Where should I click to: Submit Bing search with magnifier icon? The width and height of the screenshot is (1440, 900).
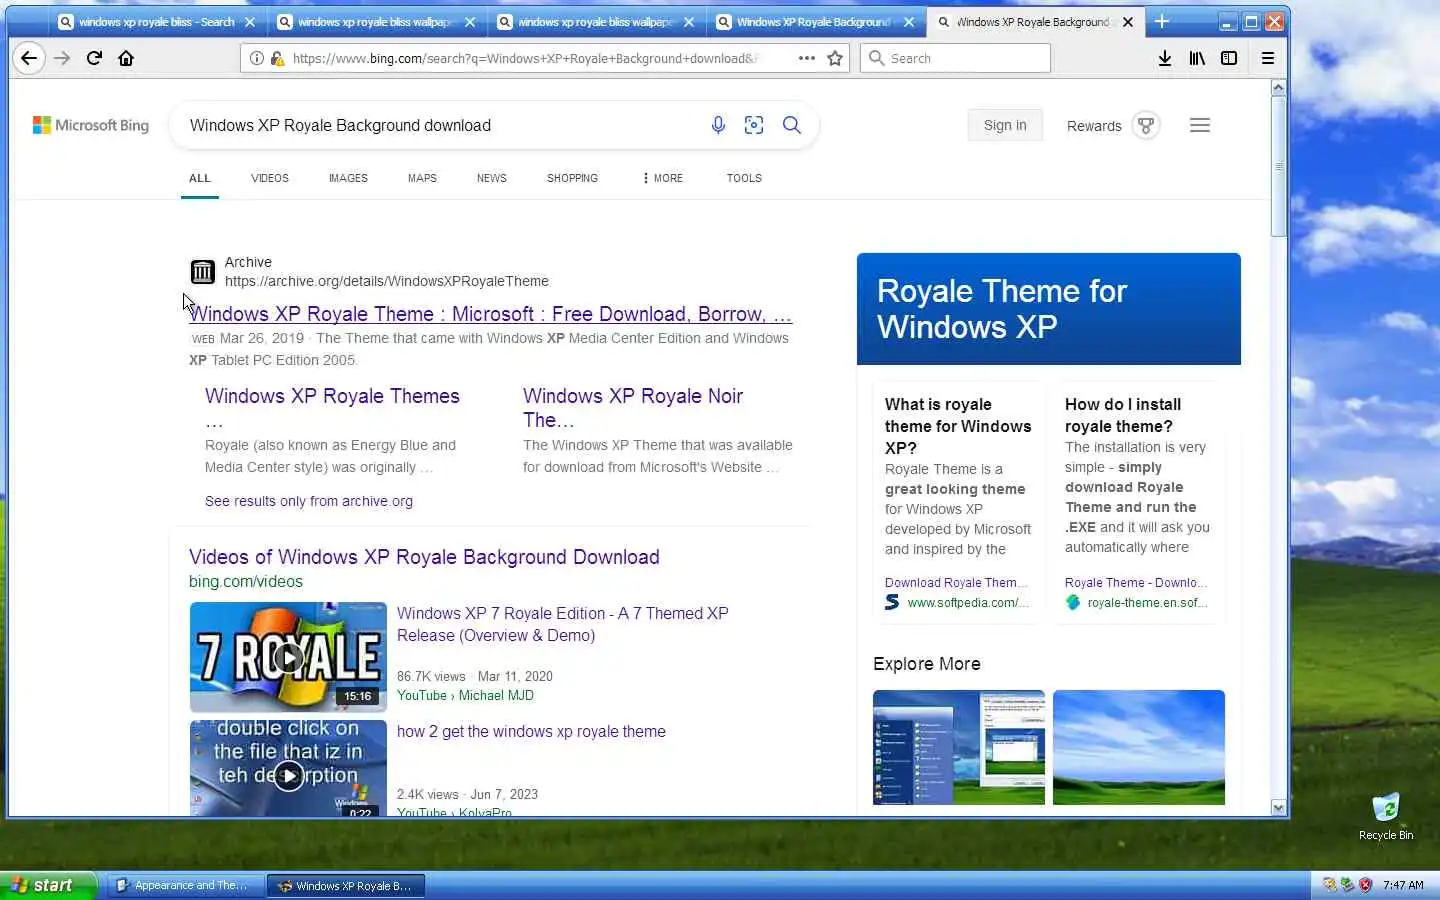[791, 125]
